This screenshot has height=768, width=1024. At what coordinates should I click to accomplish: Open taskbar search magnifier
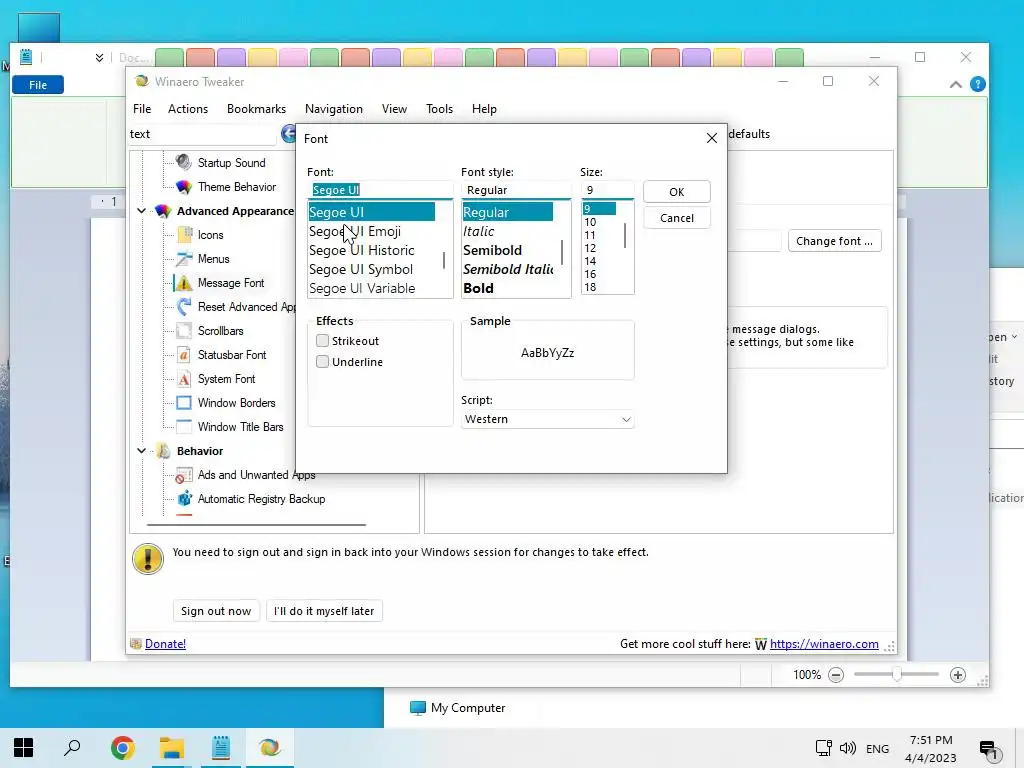tap(72, 748)
